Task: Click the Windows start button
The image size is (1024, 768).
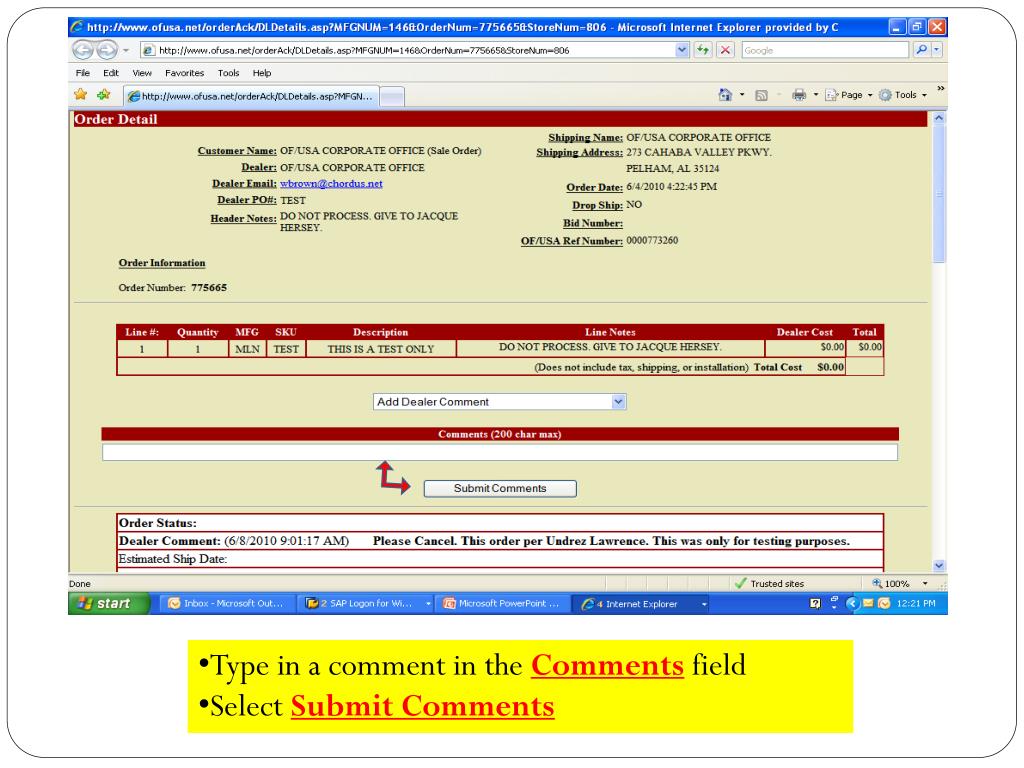Action: [x=110, y=603]
